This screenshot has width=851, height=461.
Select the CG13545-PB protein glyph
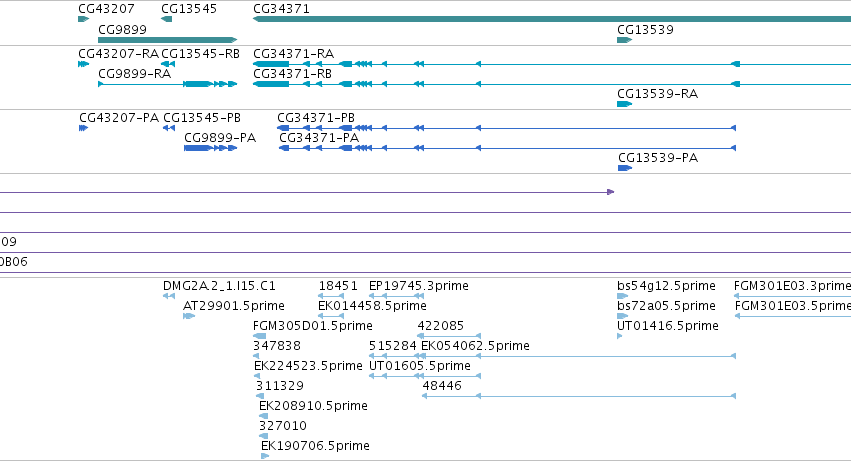(169, 128)
